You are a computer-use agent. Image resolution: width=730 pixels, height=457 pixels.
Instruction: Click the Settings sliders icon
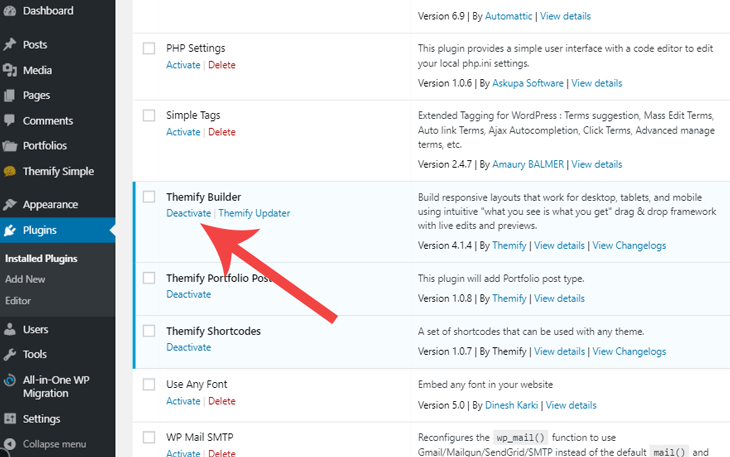tap(9, 419)
